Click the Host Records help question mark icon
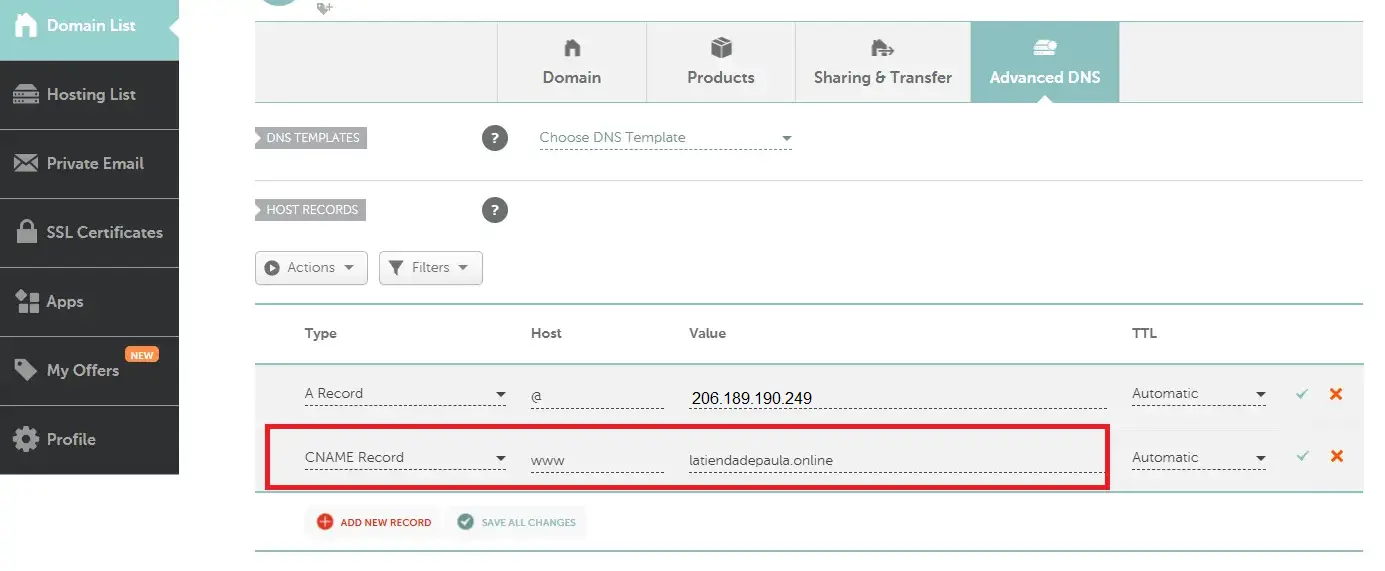 coord(495,210)
